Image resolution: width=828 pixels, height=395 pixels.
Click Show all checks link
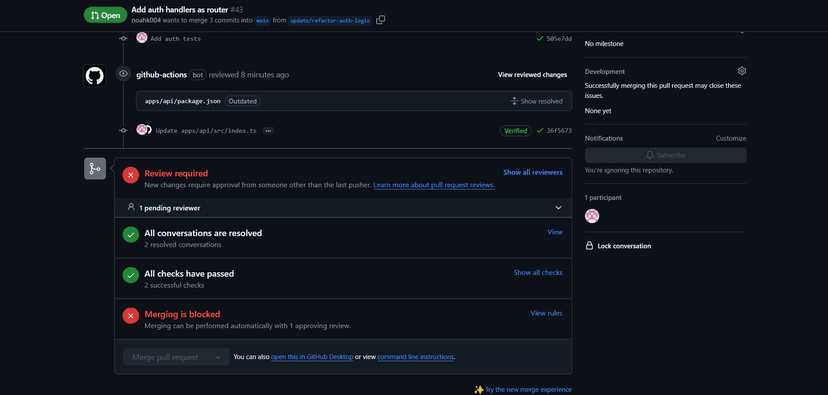pyautogui.click(x=538, y=272)
